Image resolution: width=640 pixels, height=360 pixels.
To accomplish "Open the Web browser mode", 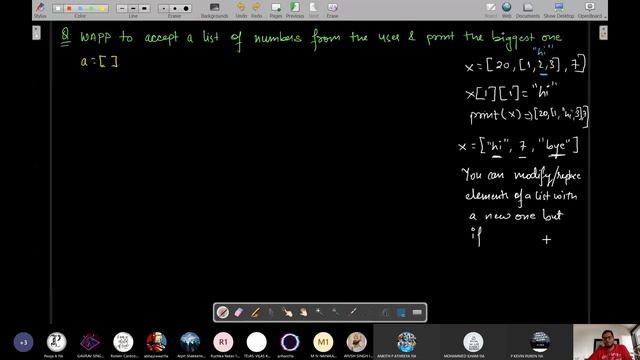I will coord(507,10).
